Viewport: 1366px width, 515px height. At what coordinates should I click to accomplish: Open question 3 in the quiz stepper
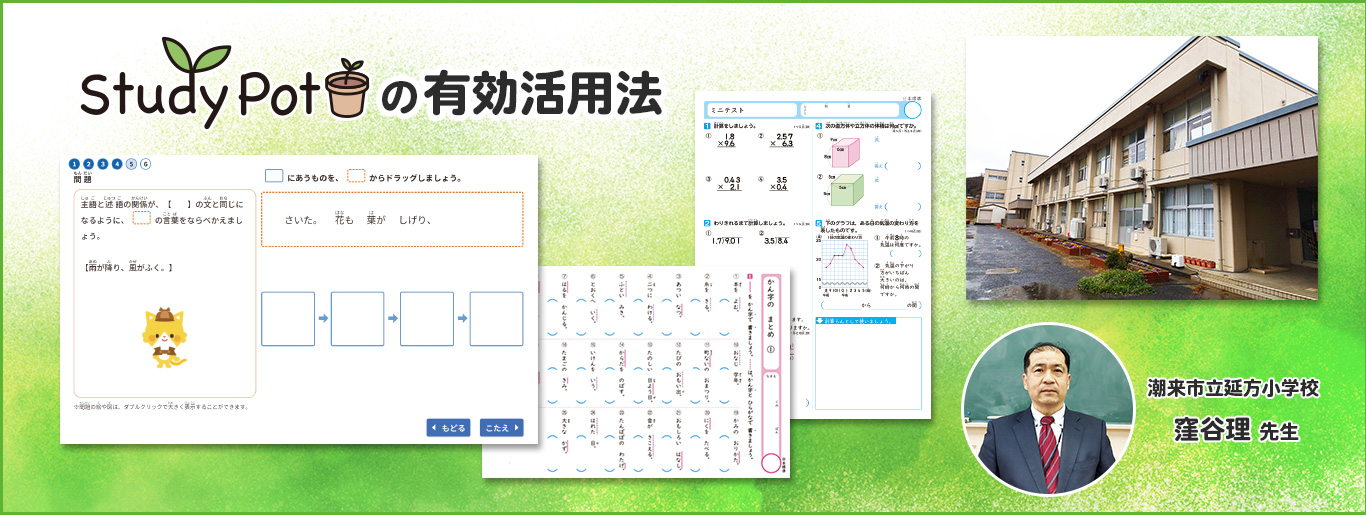[103, 164]
